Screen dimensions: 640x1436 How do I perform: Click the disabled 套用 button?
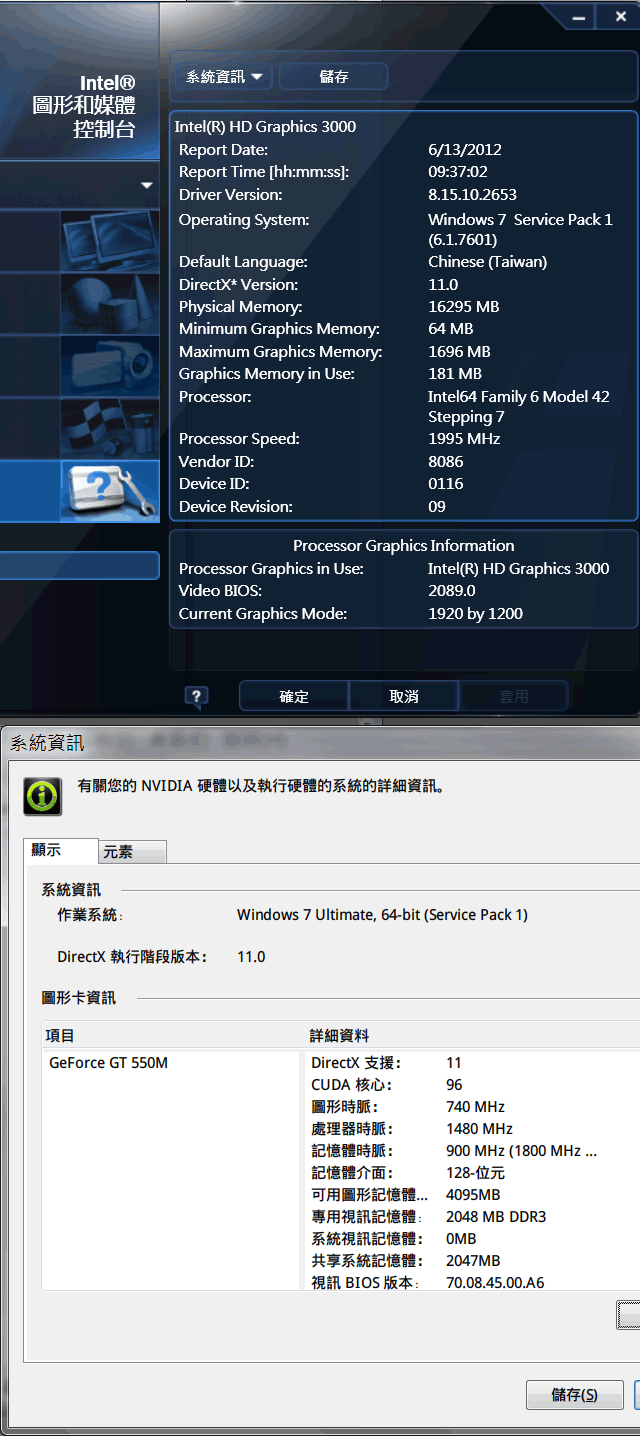pos(514,696)
